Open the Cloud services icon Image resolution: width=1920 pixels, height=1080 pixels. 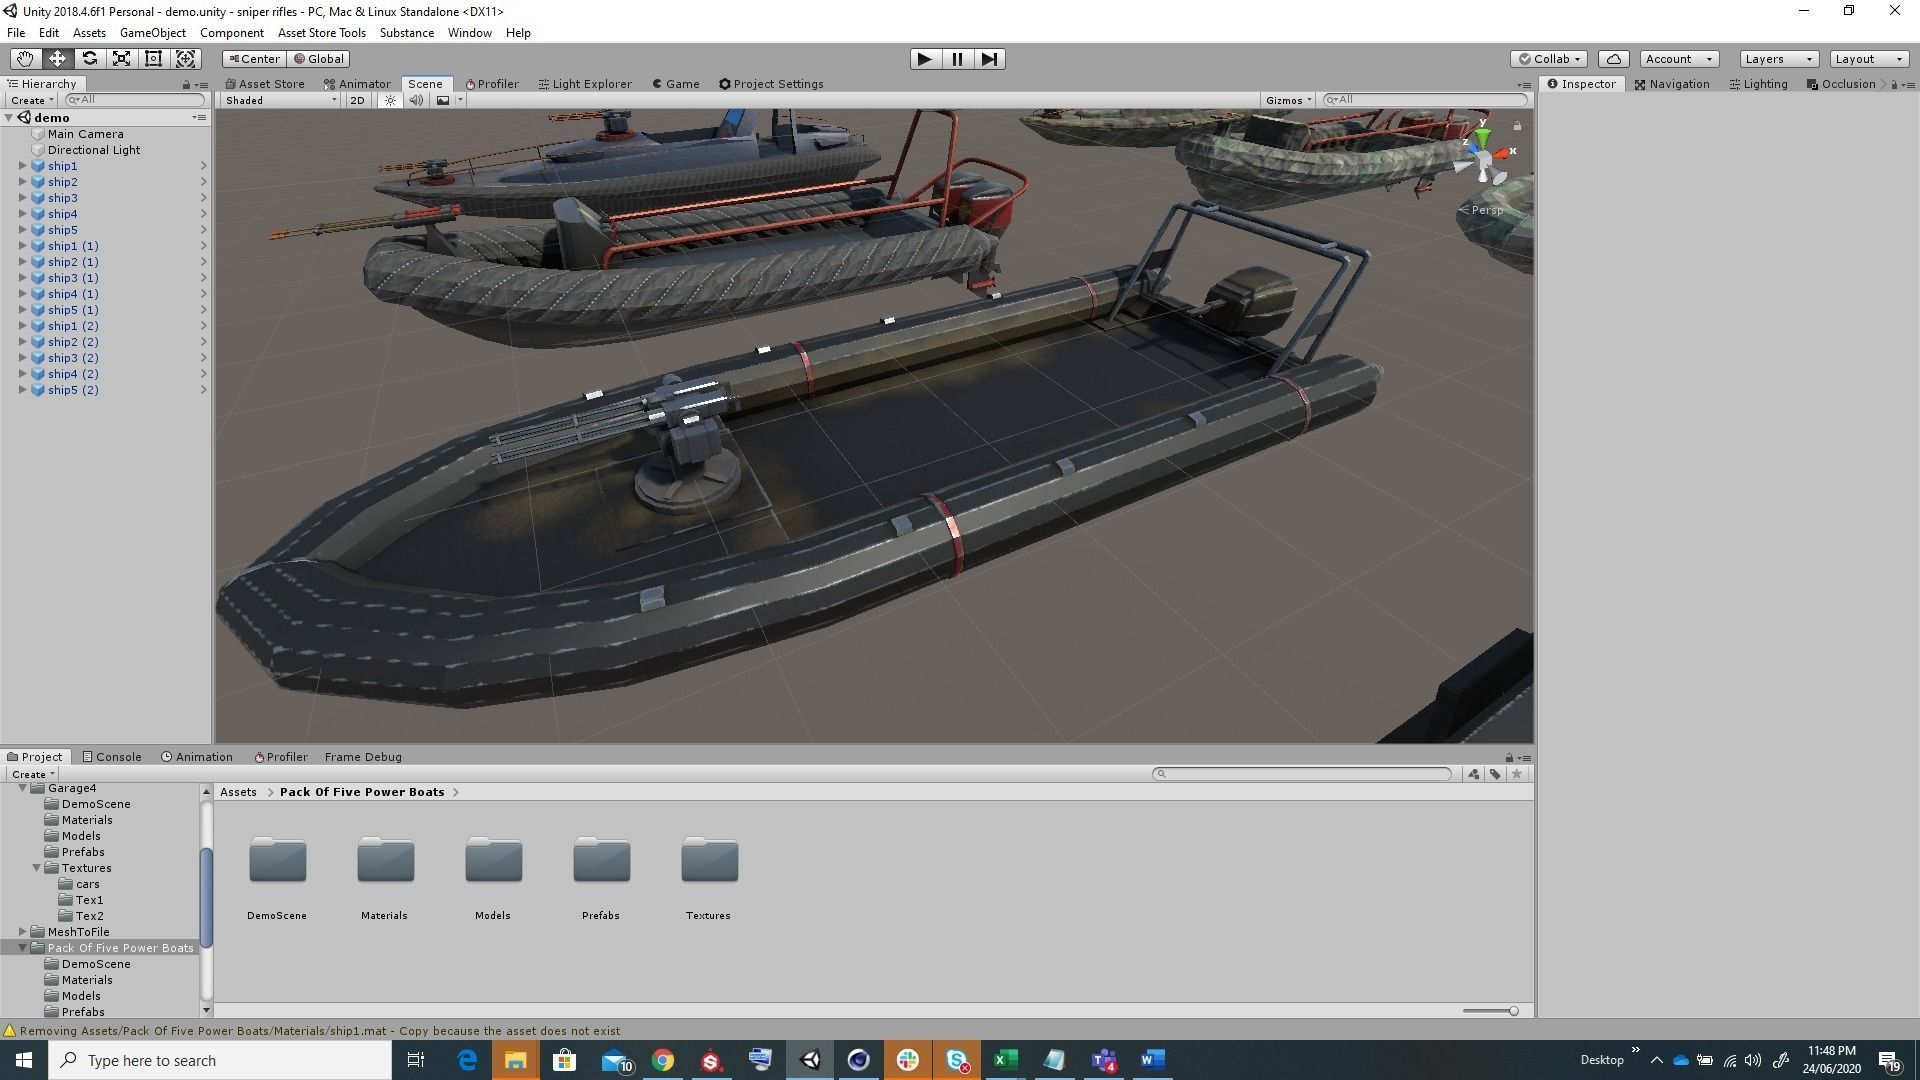click(x=1613, y=59)
